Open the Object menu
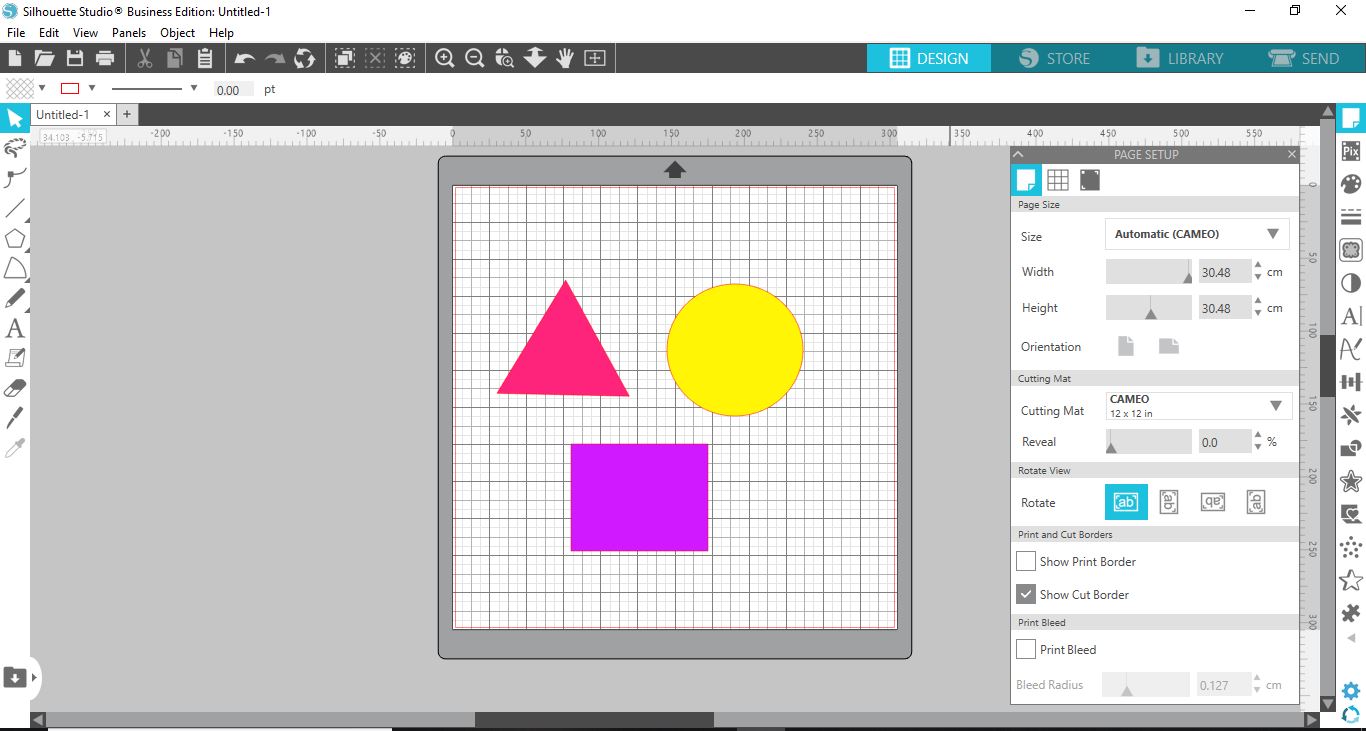Image resolution: width=1366 pixels, height=731 pixels. coord(177,32)
